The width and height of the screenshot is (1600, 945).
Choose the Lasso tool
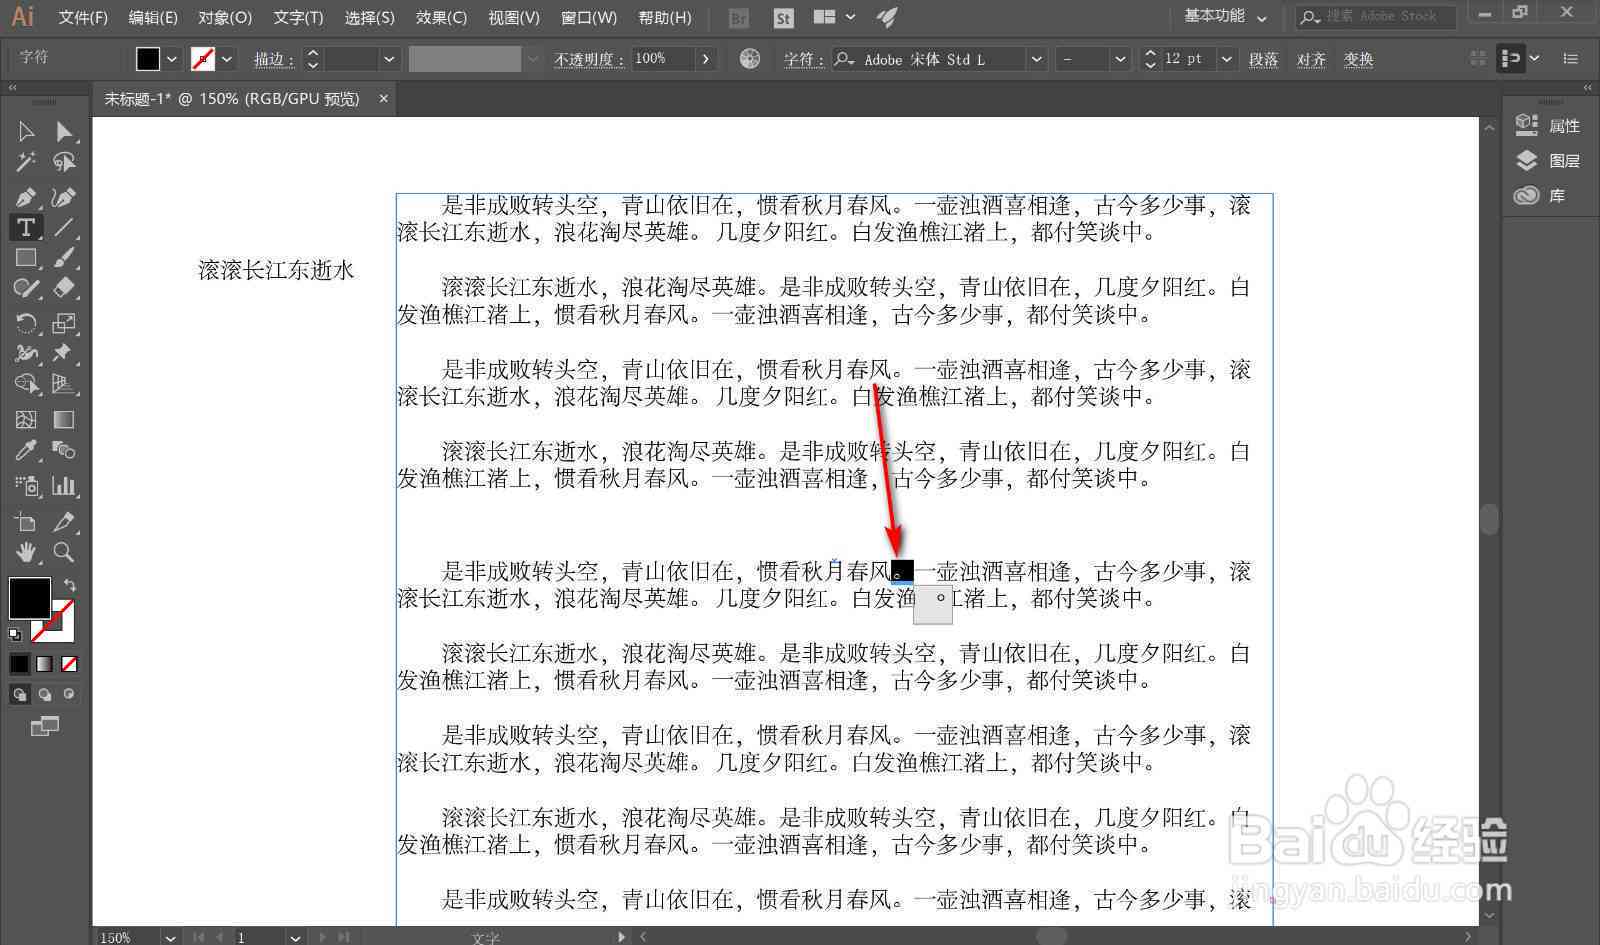pyautogui.click(x=64, y=162)
